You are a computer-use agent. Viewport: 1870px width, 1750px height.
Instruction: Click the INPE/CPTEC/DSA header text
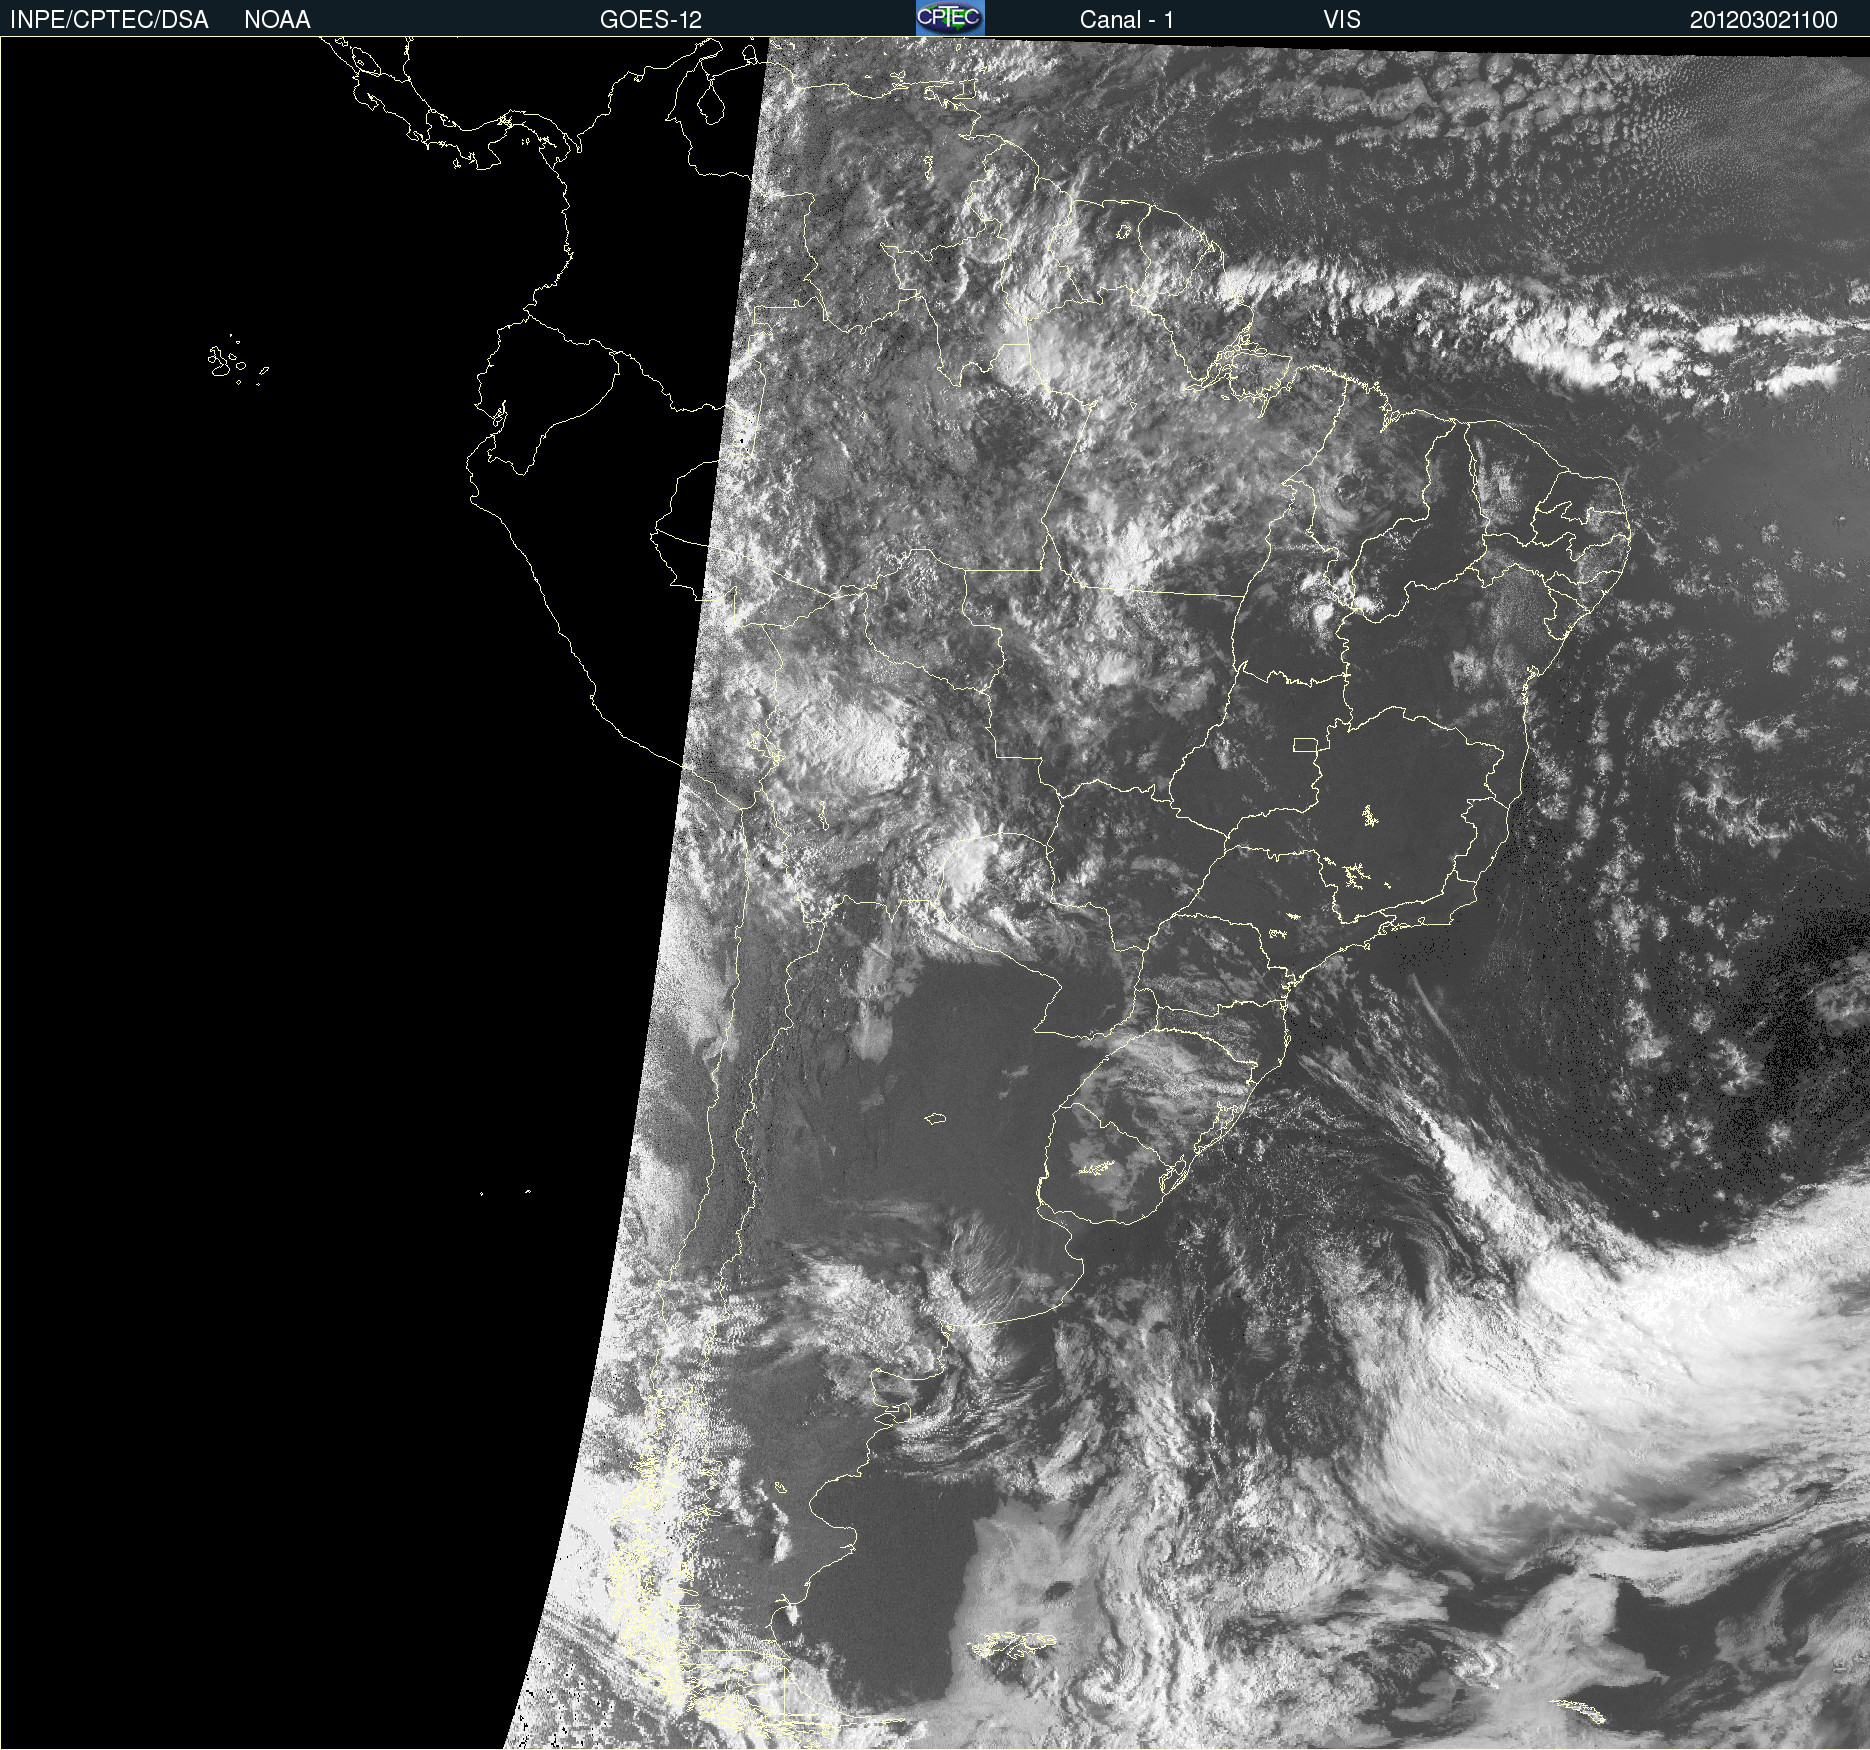pos(109,19)
